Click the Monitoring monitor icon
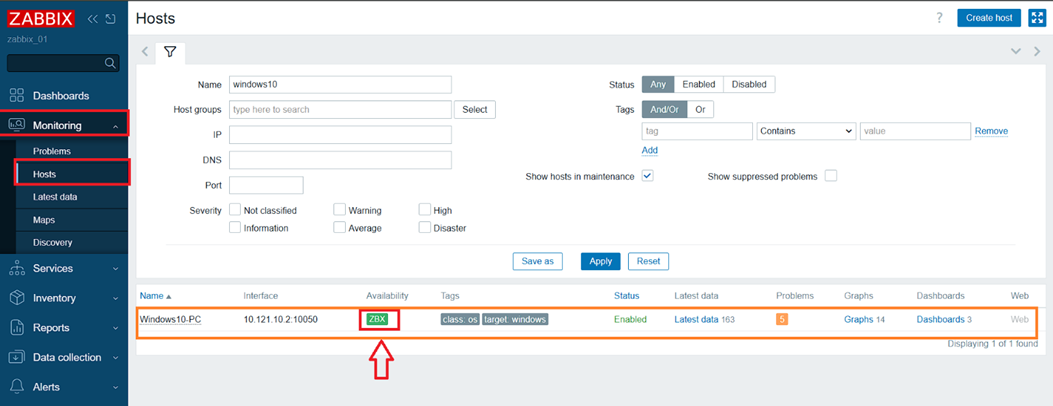1053x406 pixels. click(x=17, y=125)
